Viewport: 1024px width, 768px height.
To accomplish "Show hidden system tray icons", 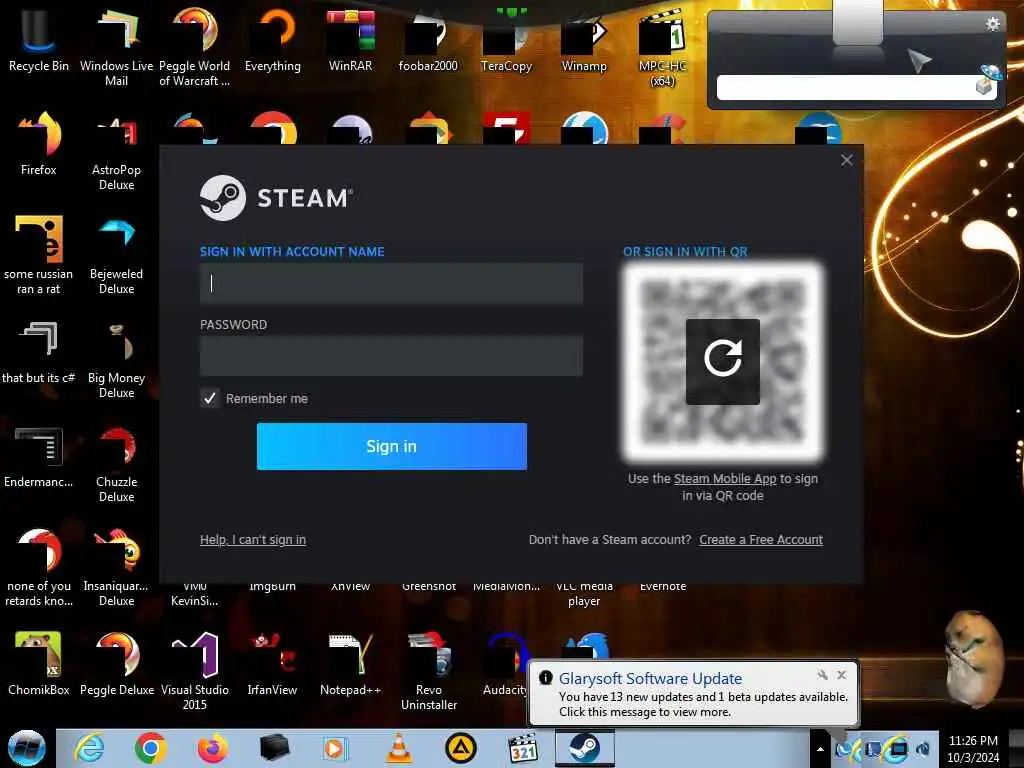I will click(x=820, y=749).
